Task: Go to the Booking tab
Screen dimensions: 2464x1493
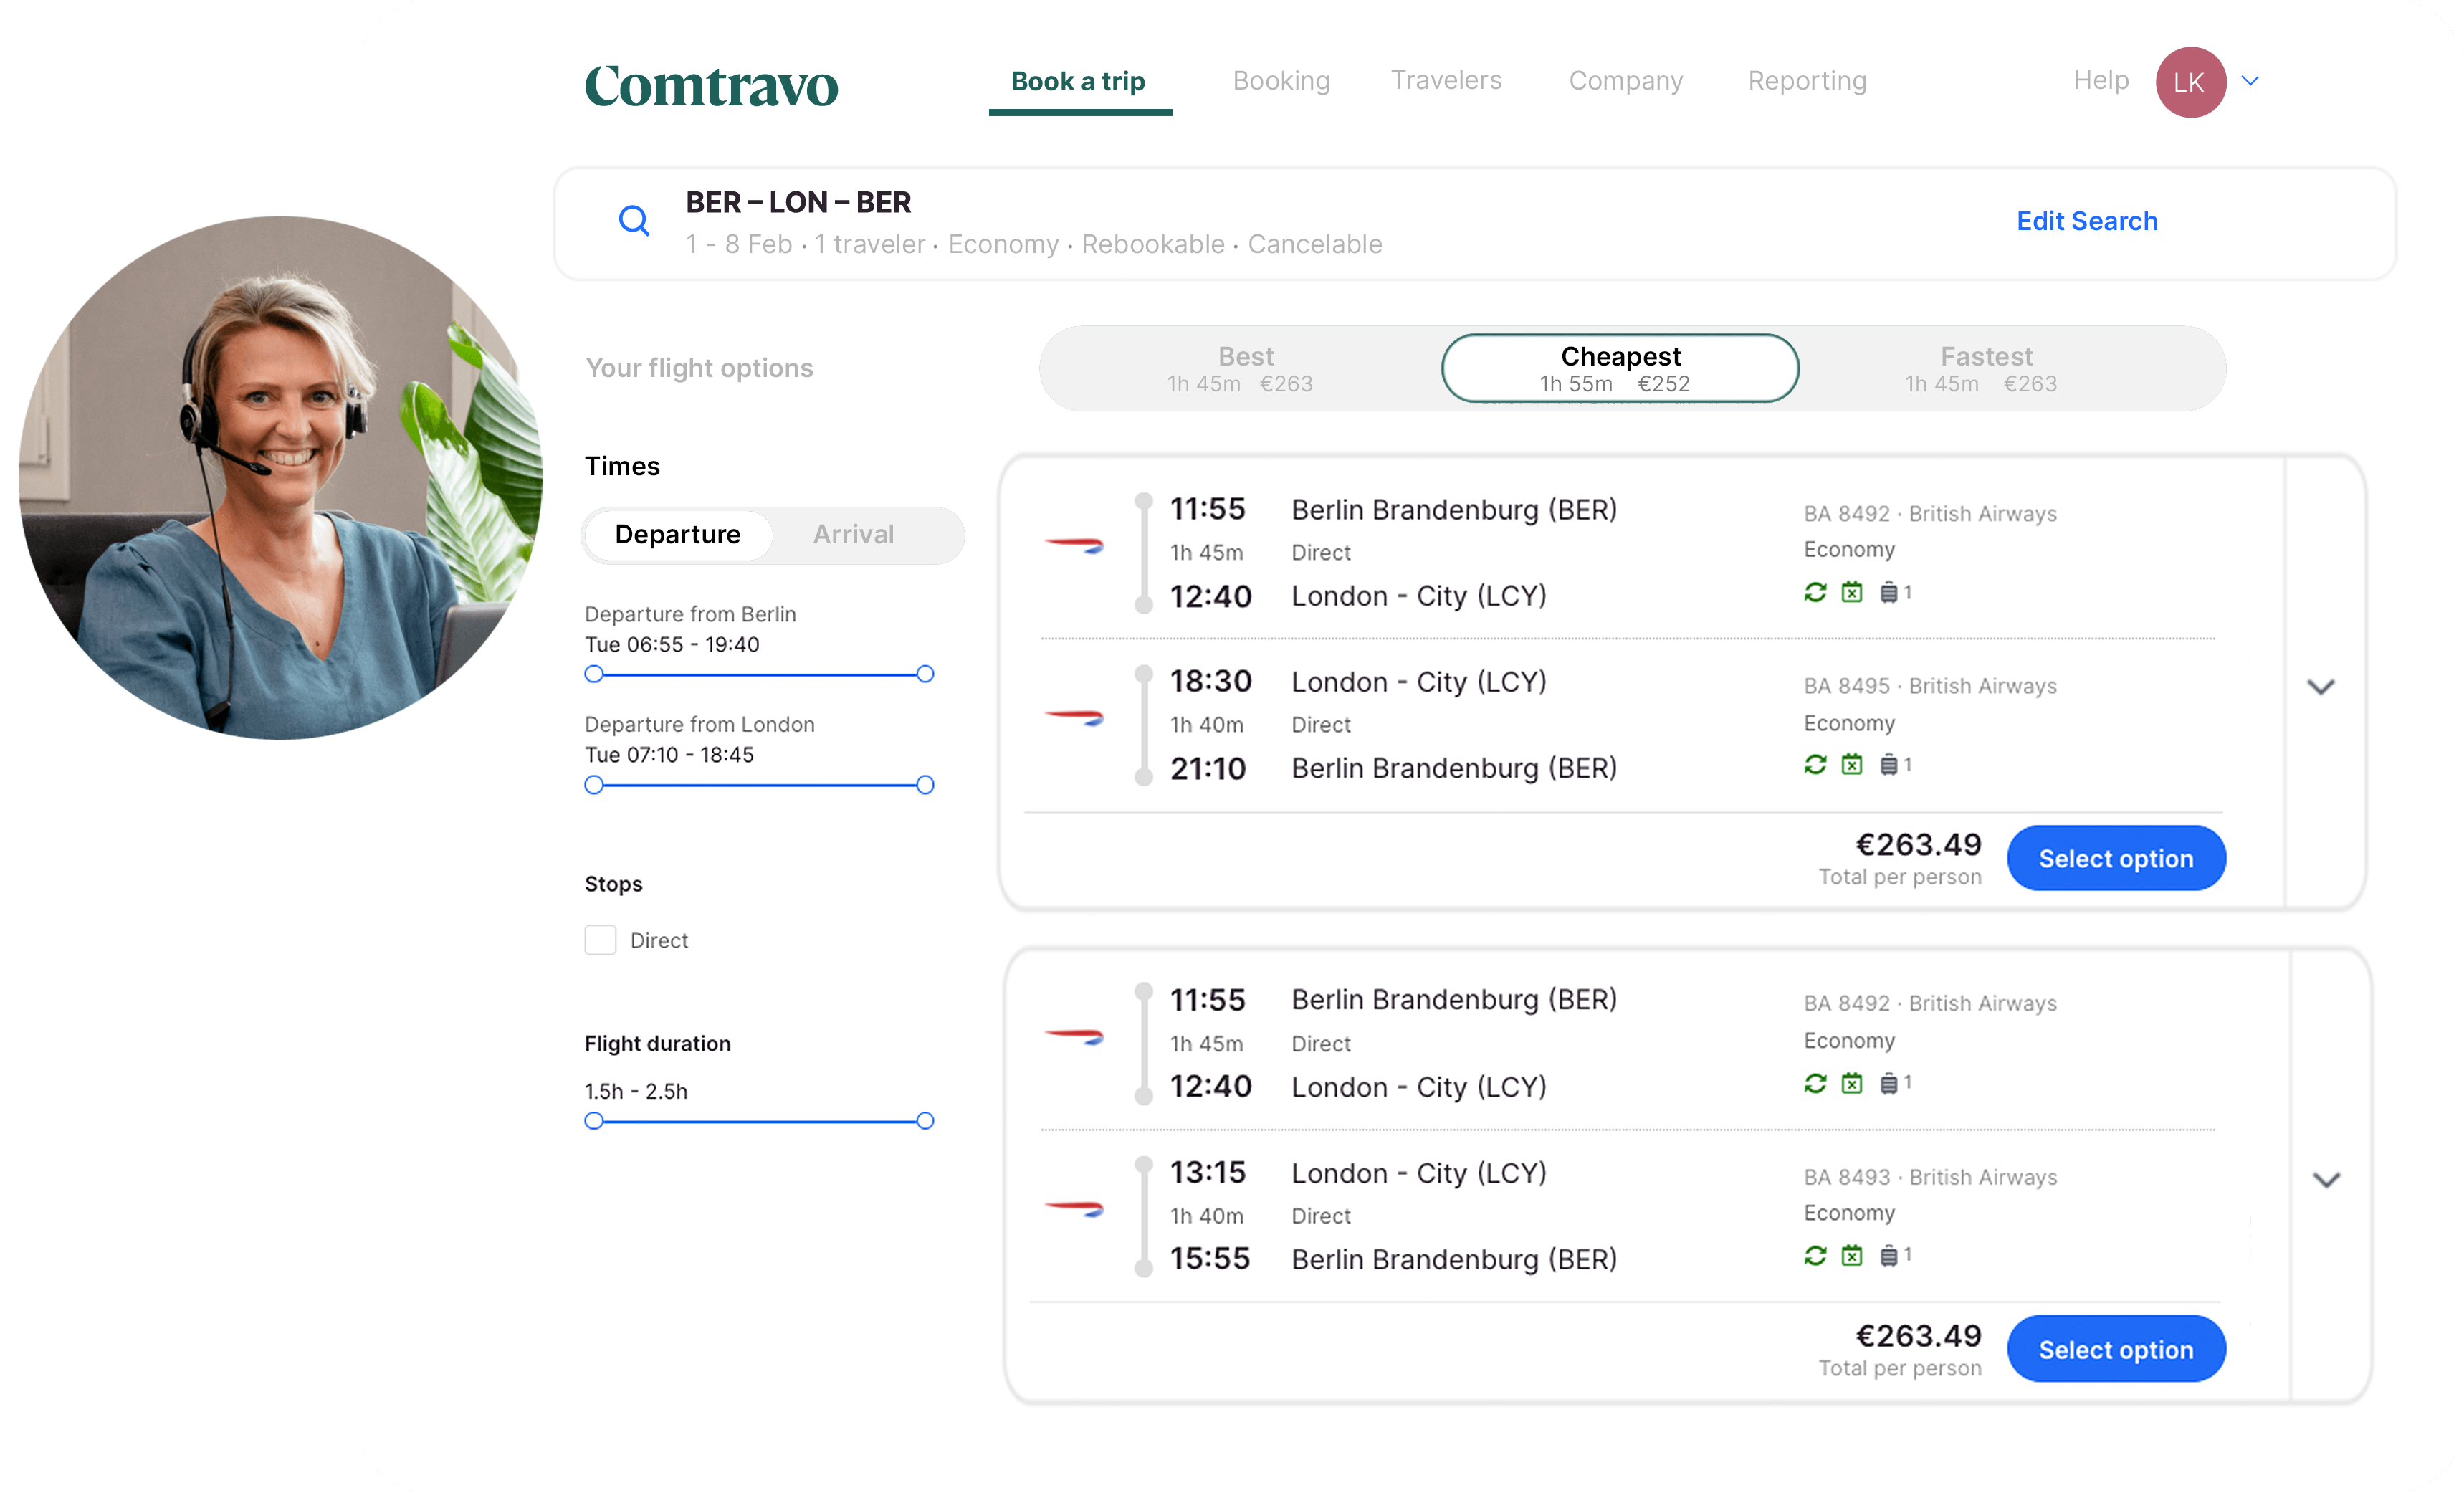Action: click(x=1281, y=81)
